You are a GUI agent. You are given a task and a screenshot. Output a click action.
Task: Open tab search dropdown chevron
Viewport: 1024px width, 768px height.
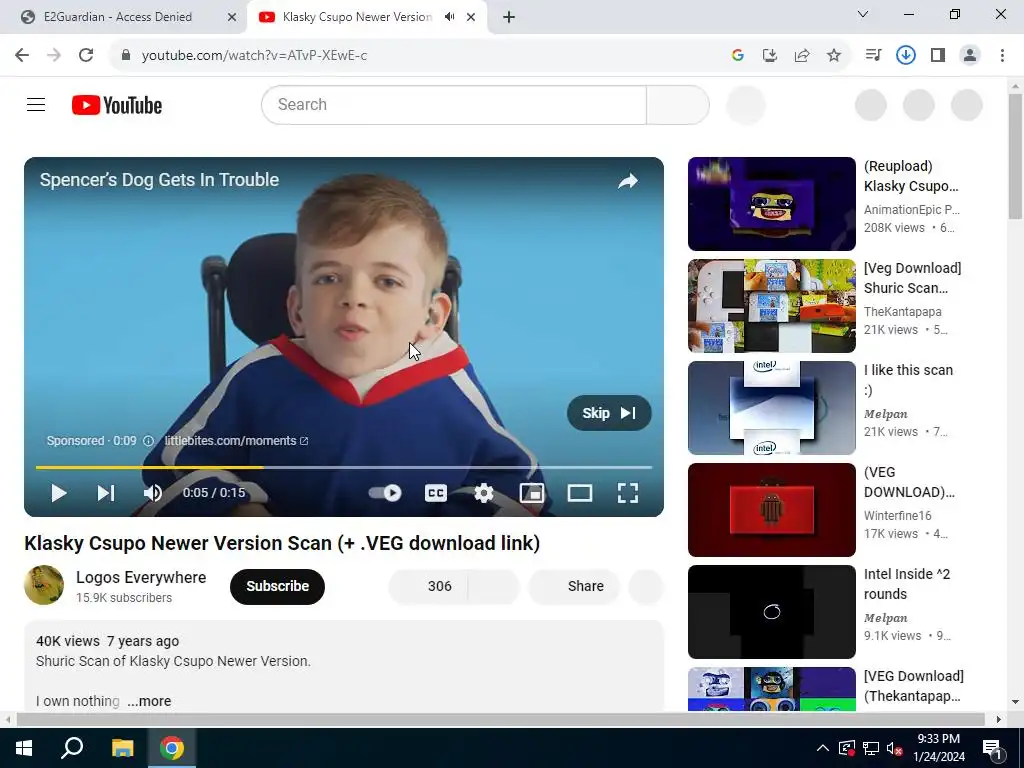pyautogui.click(x=863, y=14)
